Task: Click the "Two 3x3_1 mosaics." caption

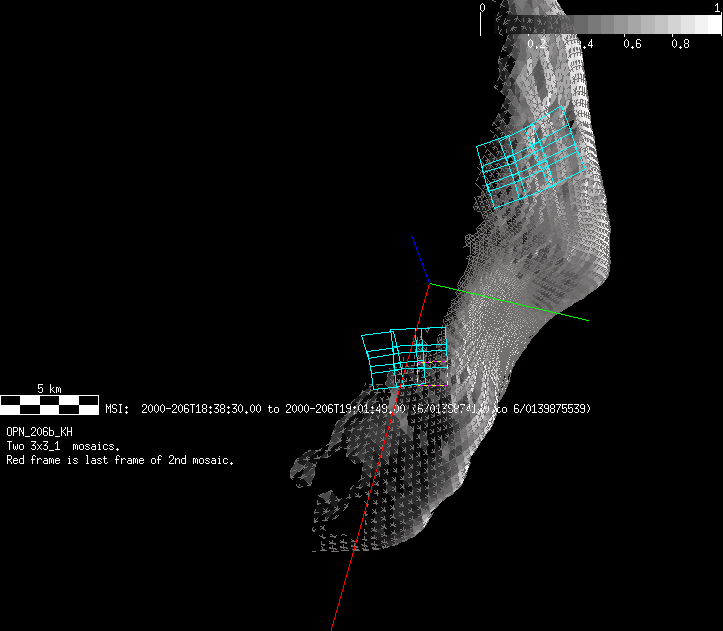Action: [x=63, y=446]
